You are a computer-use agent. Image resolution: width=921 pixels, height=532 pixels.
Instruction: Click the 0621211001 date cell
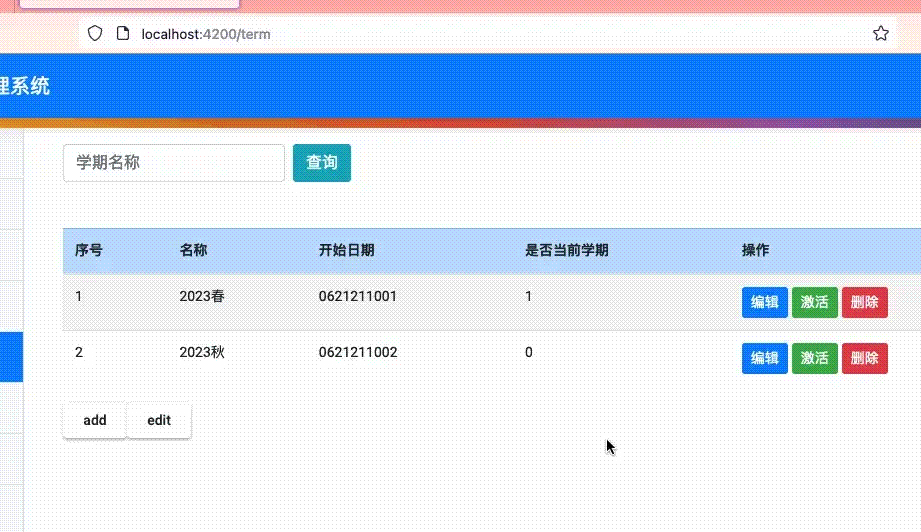coord(358,296)
